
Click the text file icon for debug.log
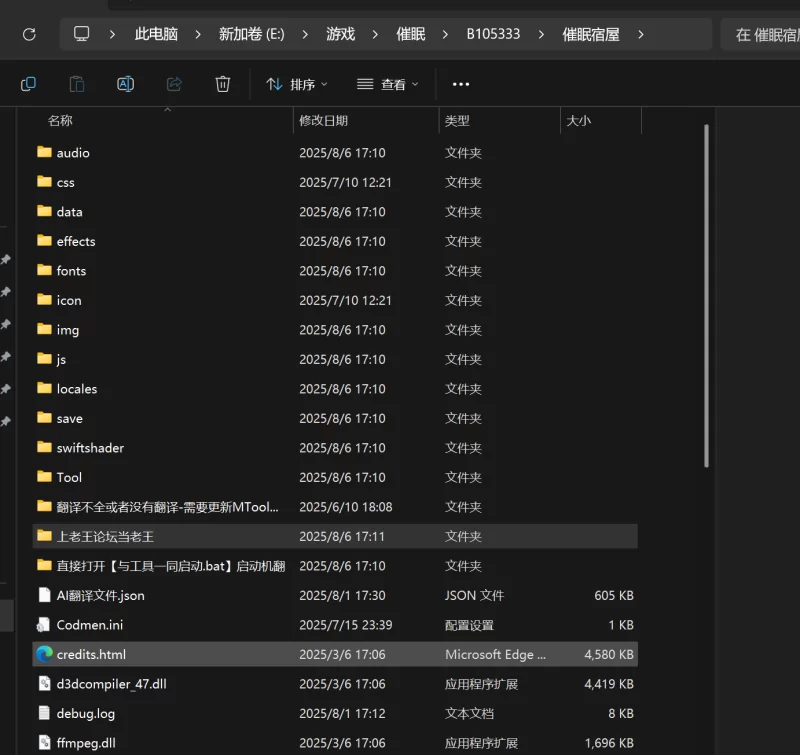tap(44, 713)
